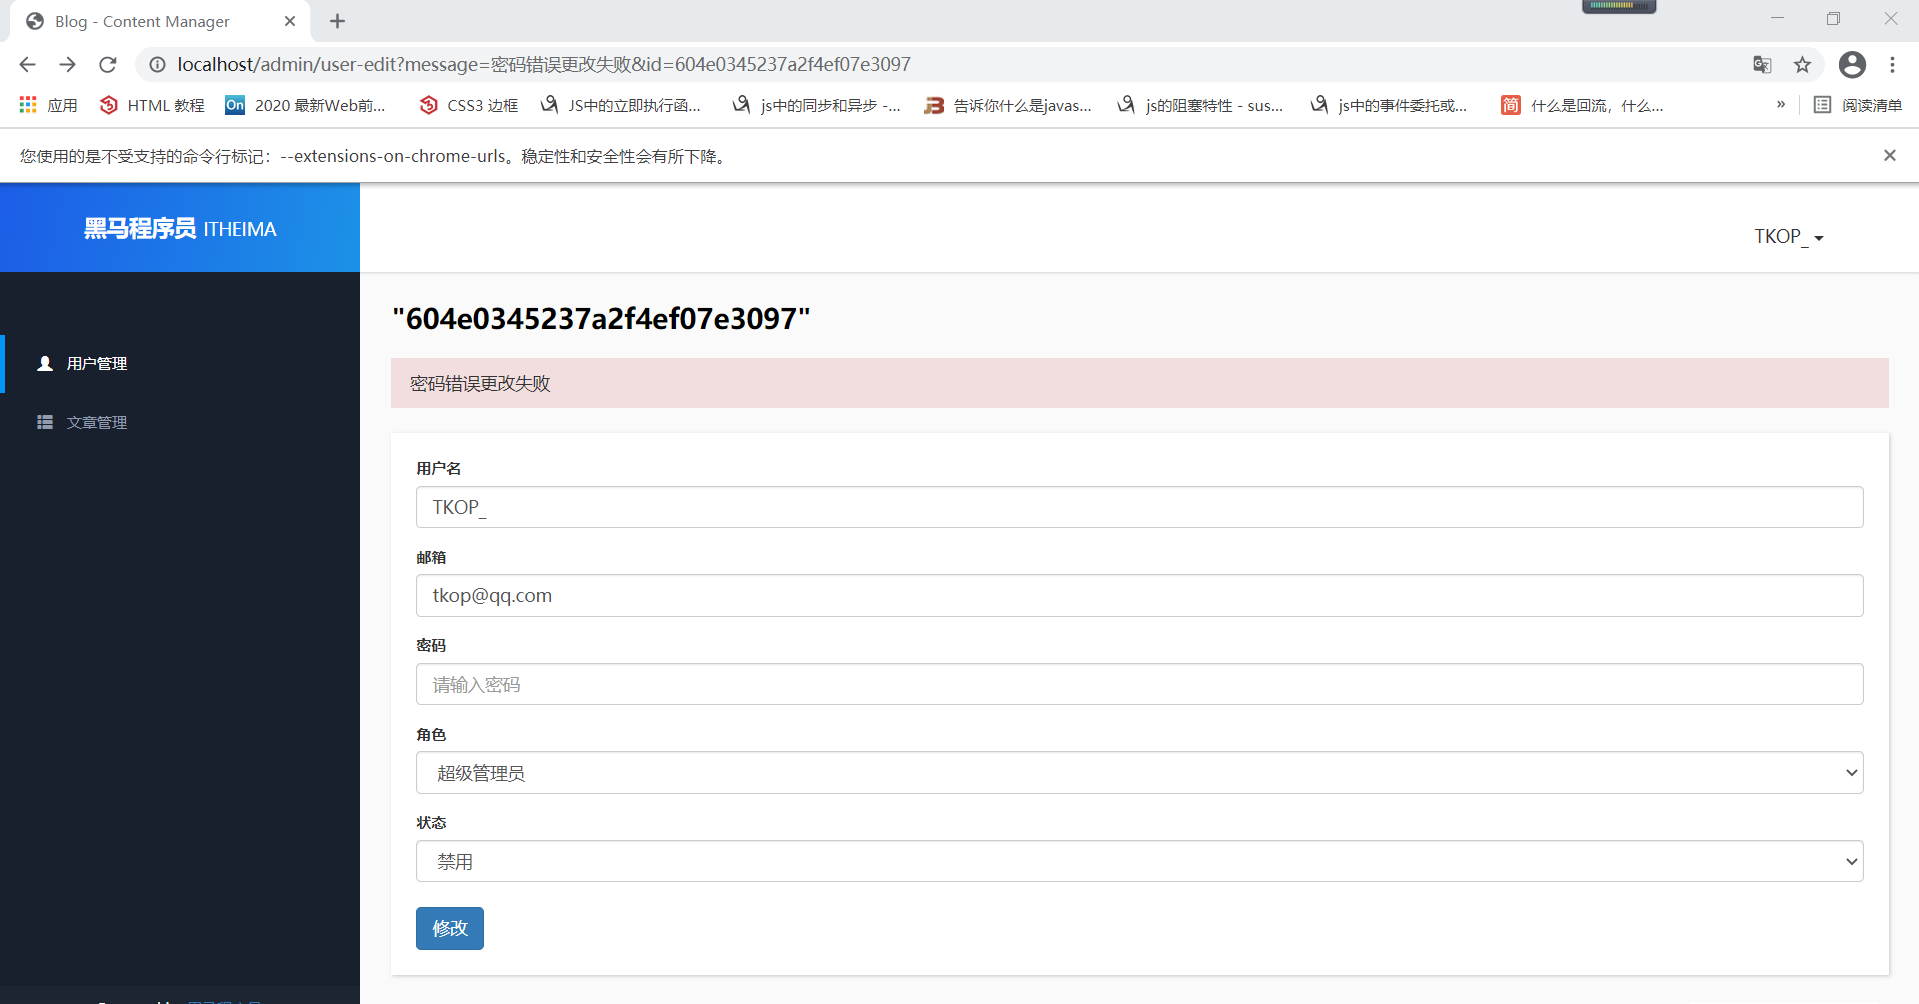Viewport: 1919px width, 1004px height.
Task: Dismiss the unsupported command-line flag warning
Action: pyautogui.click(x=1890, y=155)
